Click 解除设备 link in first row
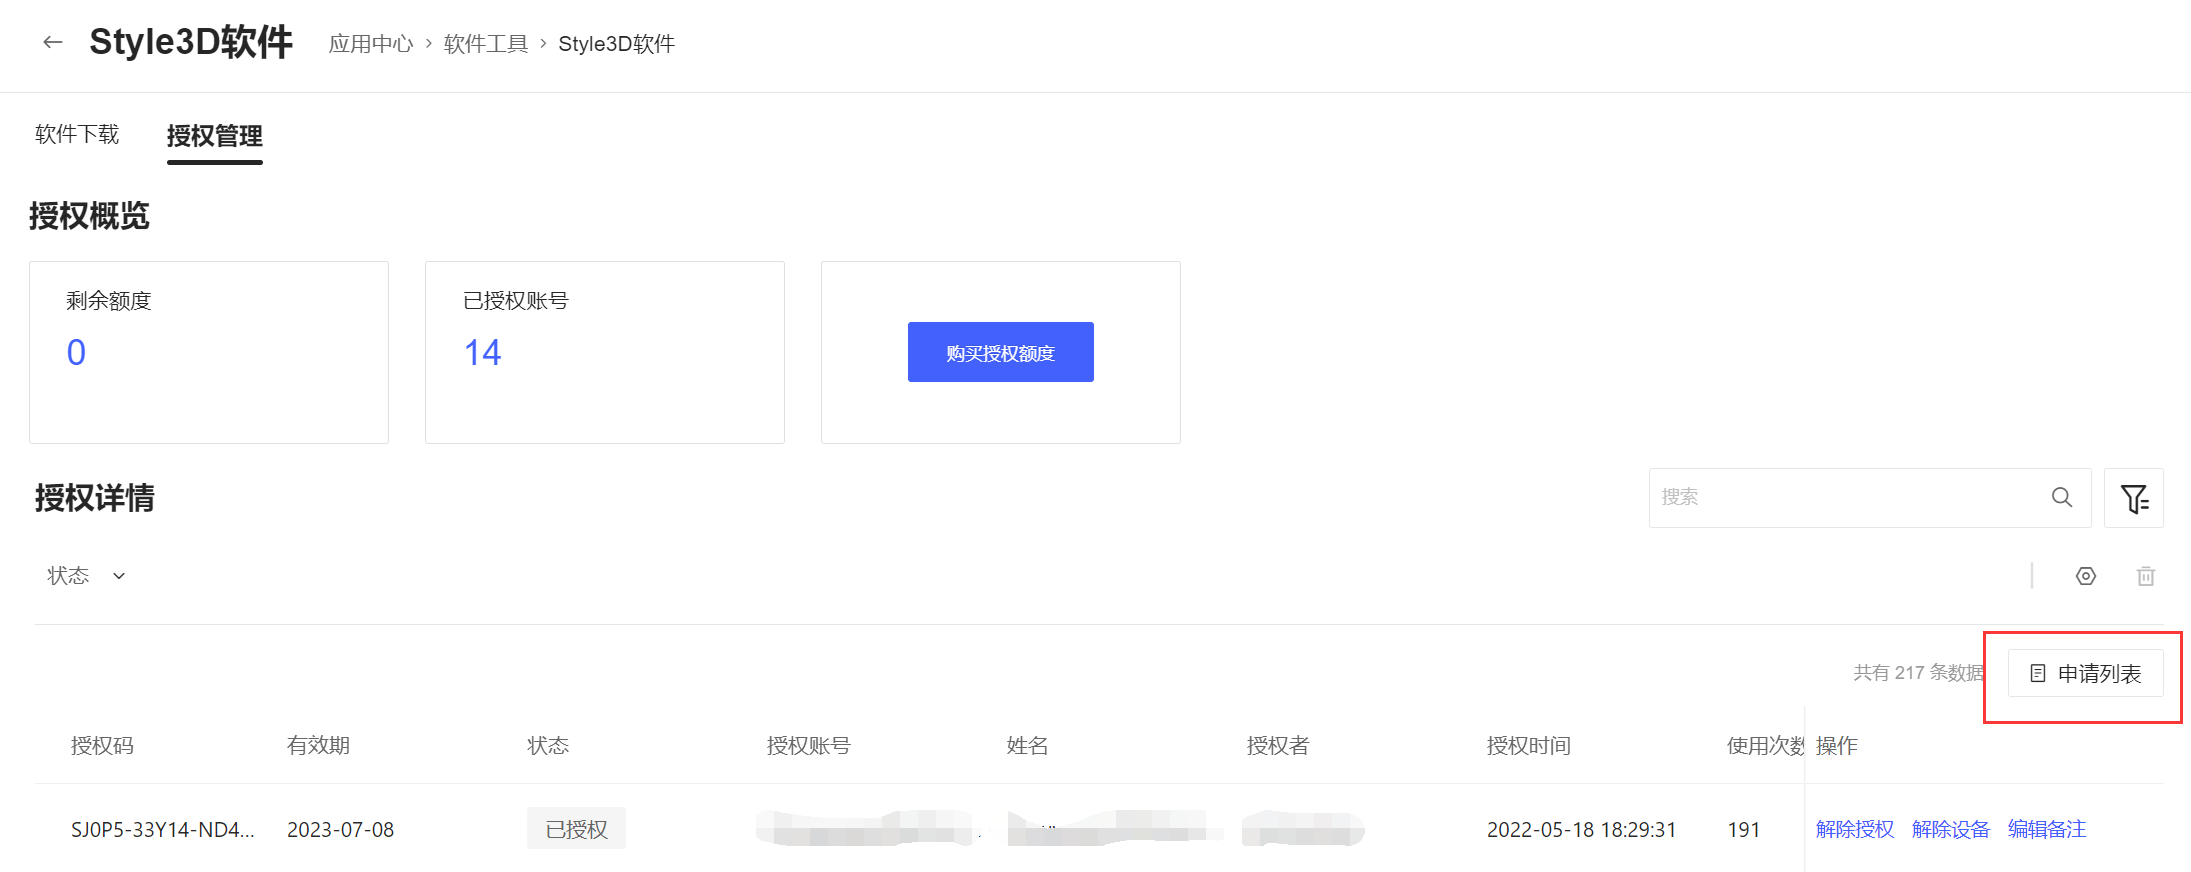 pos(1950,829)
